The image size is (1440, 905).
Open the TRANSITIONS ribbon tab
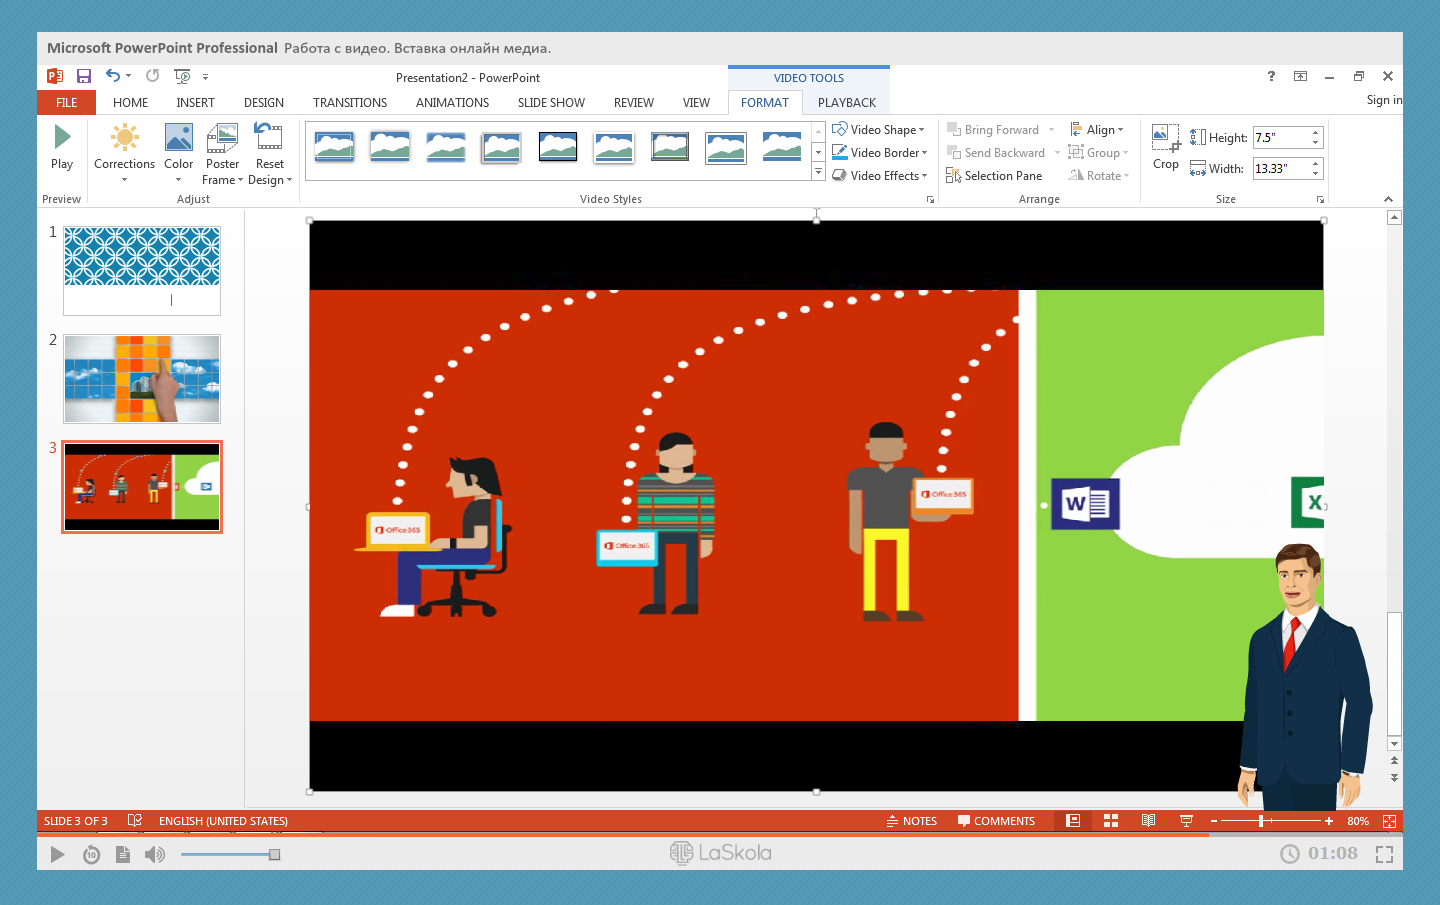(349, 102)
